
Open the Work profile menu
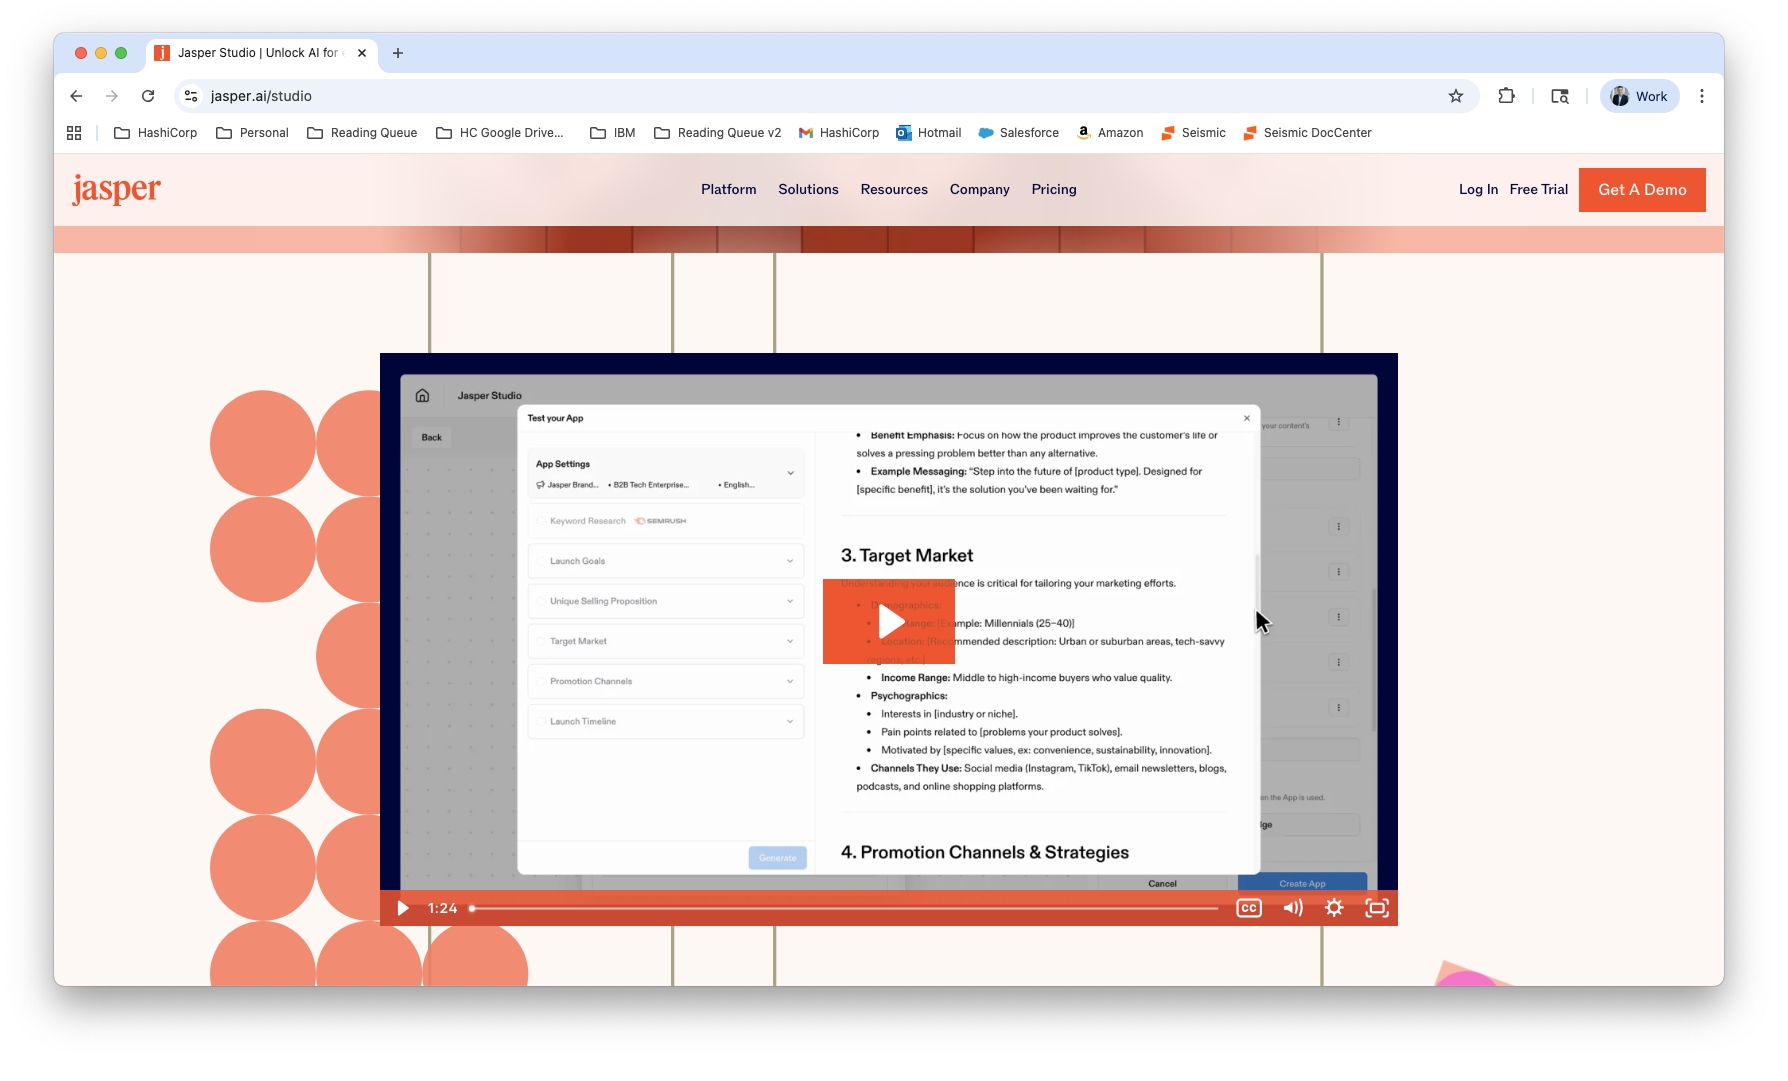1640,96
